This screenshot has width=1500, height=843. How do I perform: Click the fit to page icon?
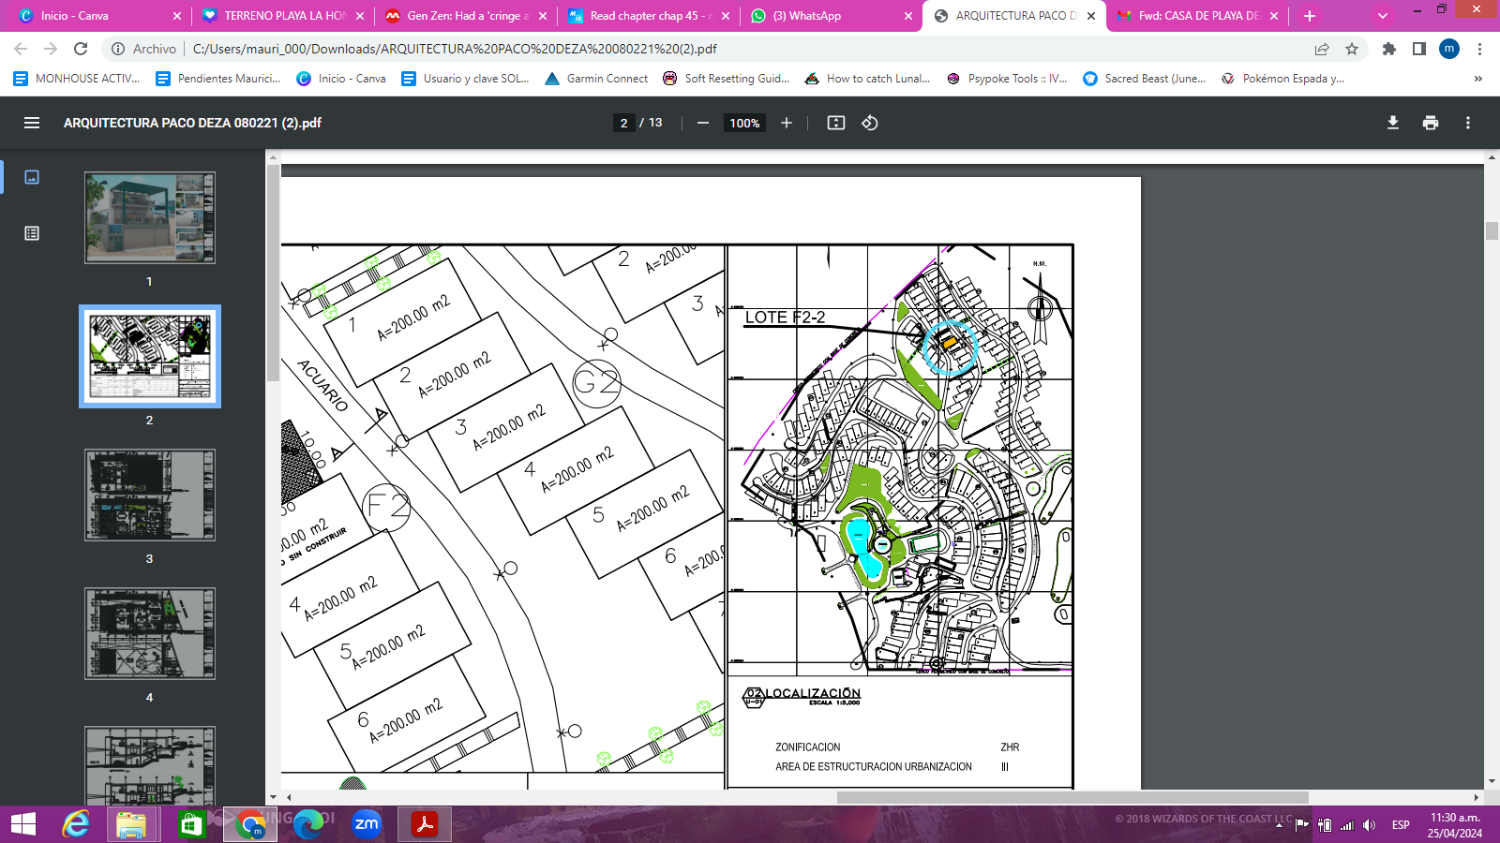pyautogui.click(x=836, y=123)
